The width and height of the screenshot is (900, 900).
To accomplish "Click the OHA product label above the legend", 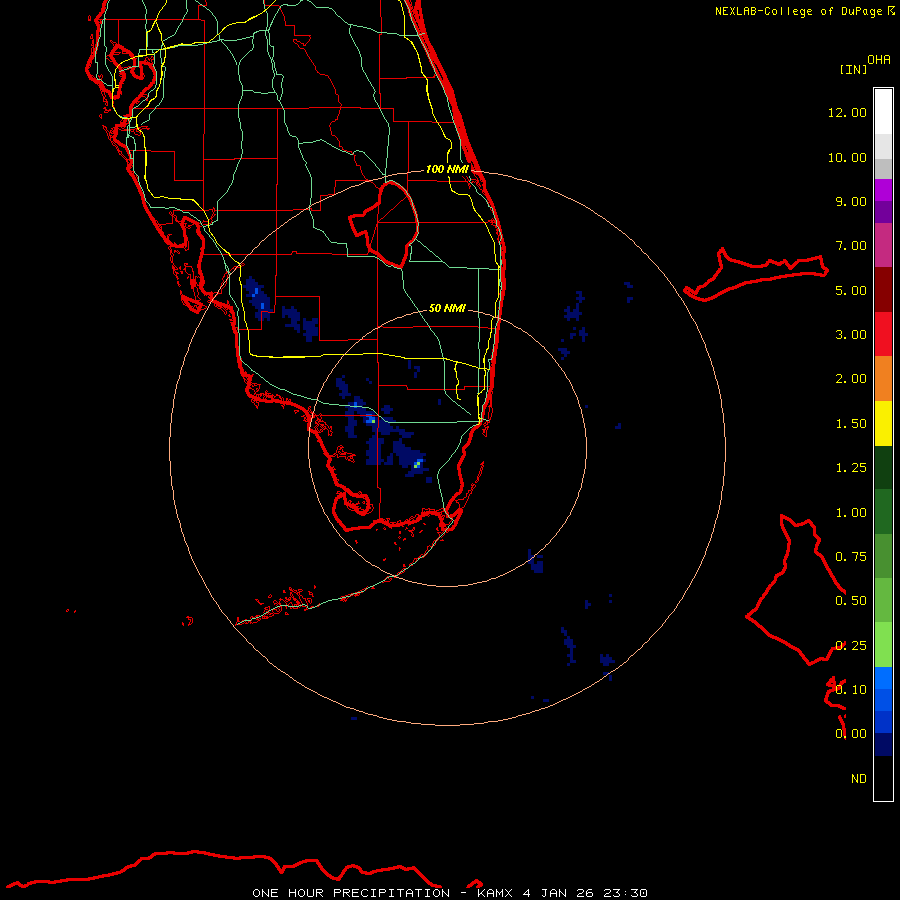I will [x=879, y=59].
